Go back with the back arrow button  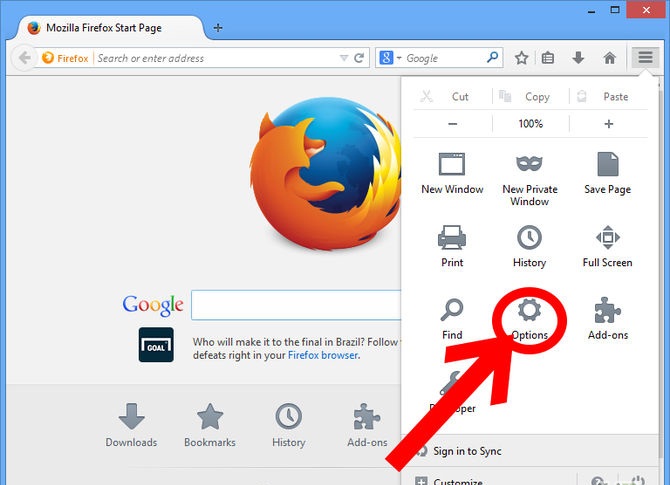24,58
